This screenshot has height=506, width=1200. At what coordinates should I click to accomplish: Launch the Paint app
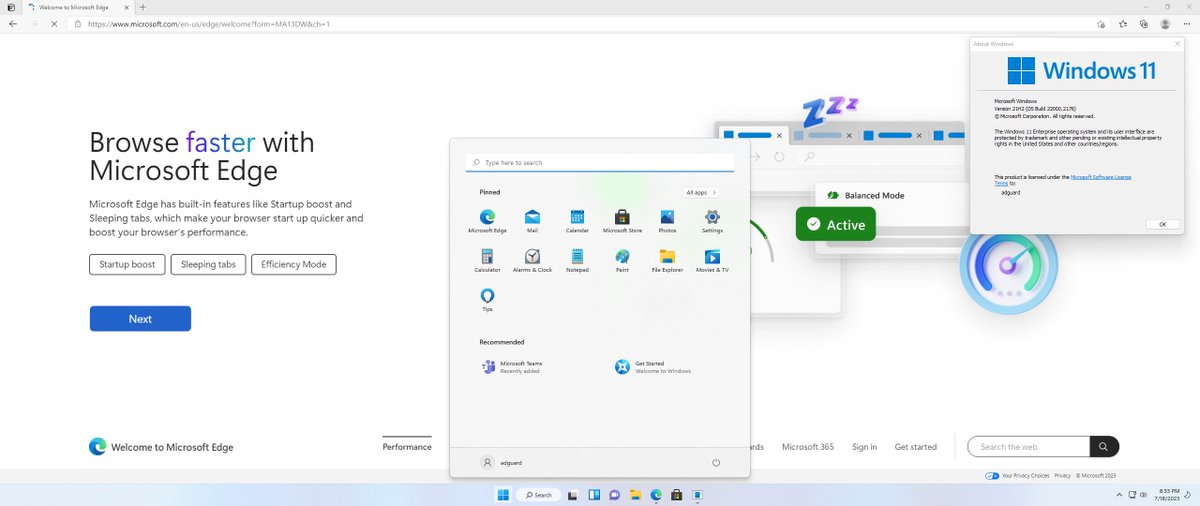click(622, 260)
